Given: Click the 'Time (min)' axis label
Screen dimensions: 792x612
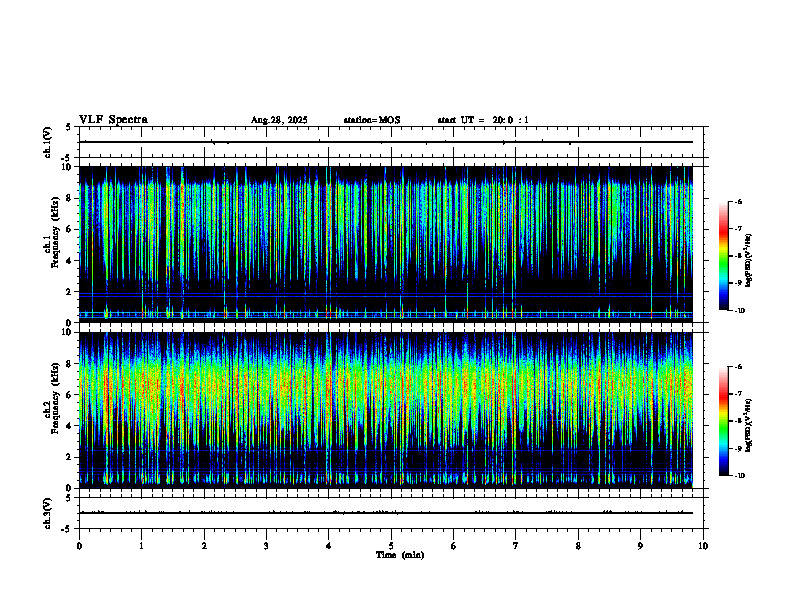Looking at the screenshot, I should pos(400,555).
